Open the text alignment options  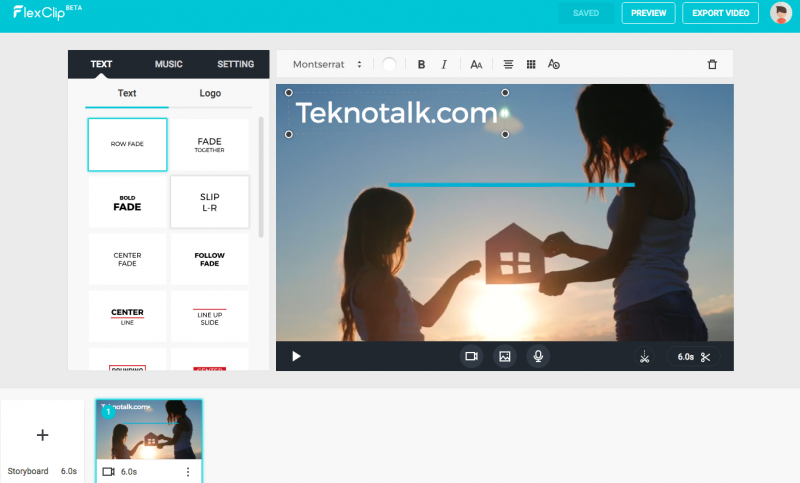[508, 64]
